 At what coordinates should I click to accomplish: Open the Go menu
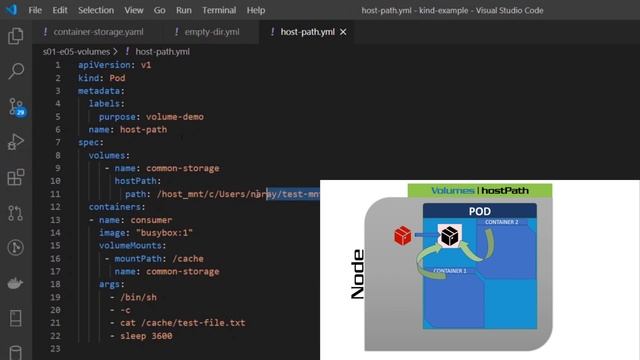(x=160, y=10)
